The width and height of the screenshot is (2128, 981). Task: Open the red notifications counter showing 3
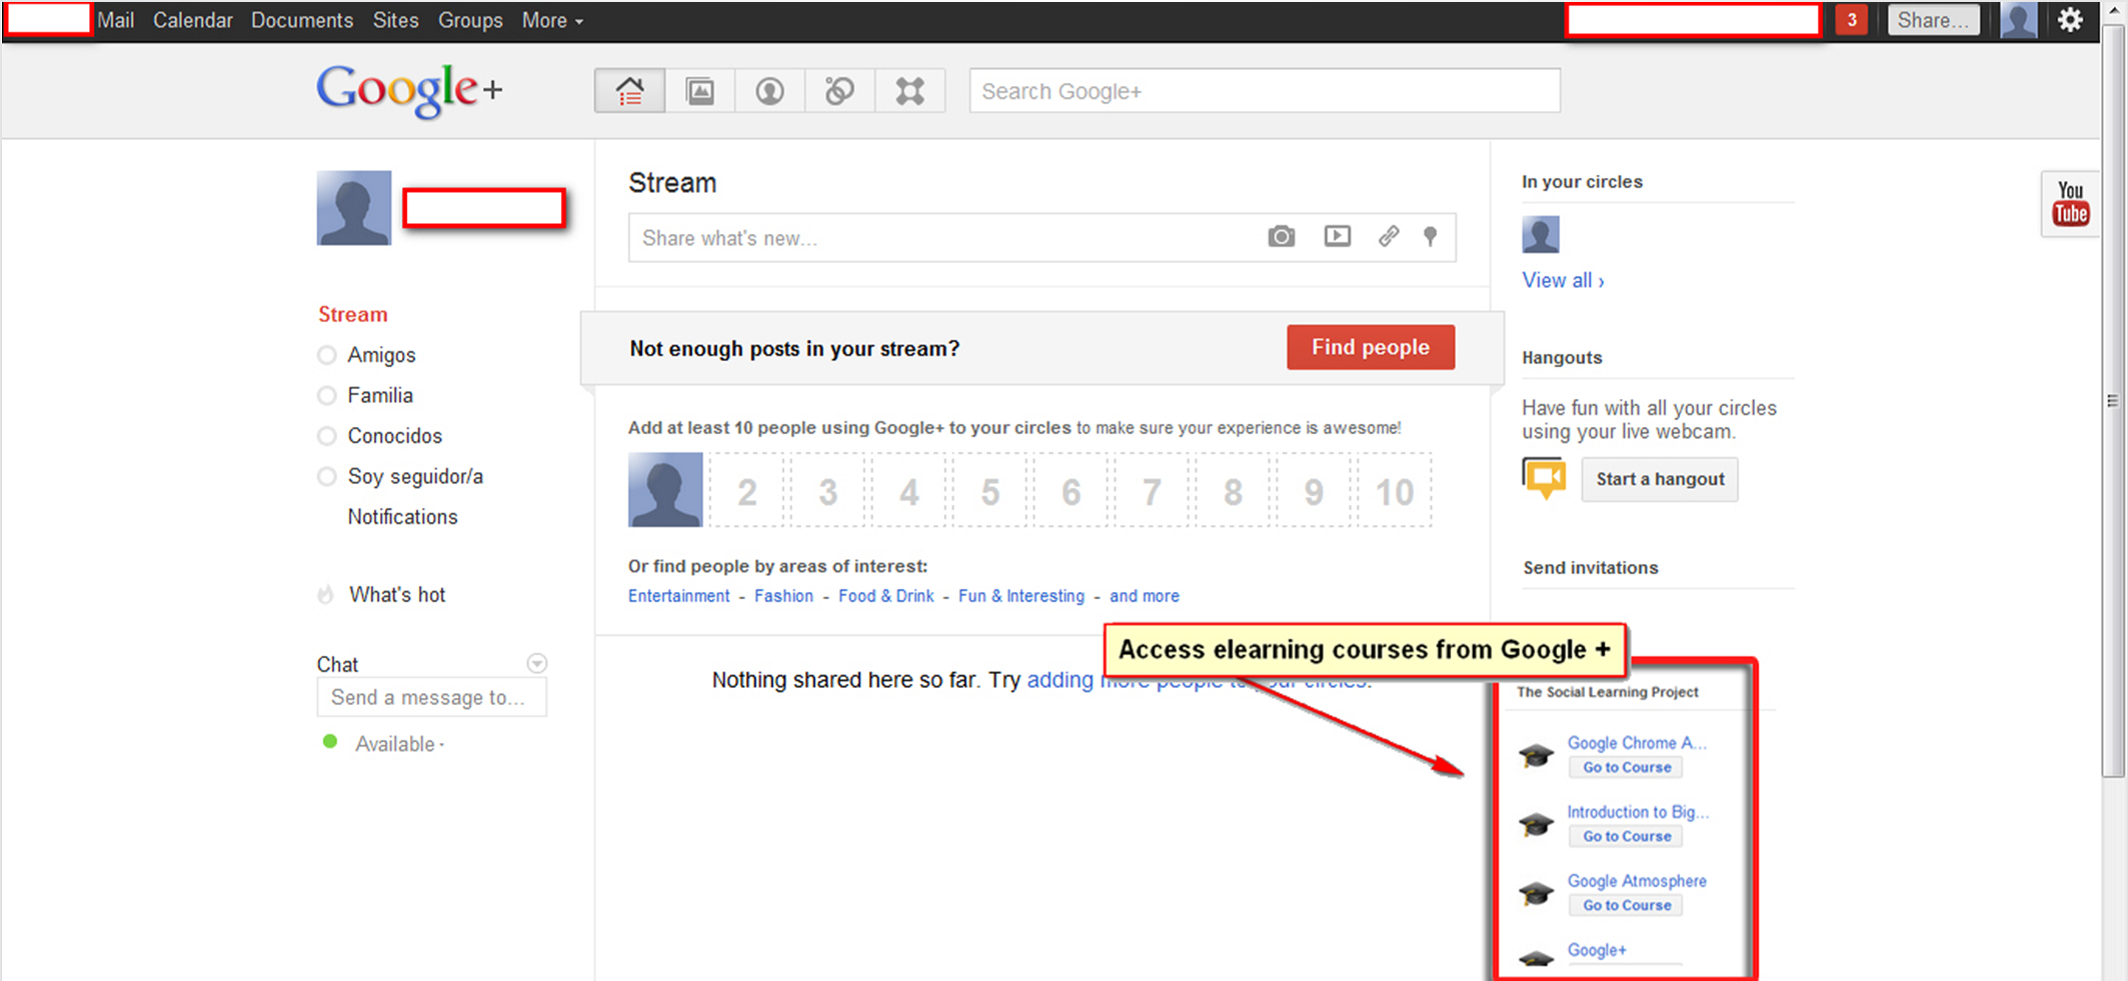pos(1851,20)
